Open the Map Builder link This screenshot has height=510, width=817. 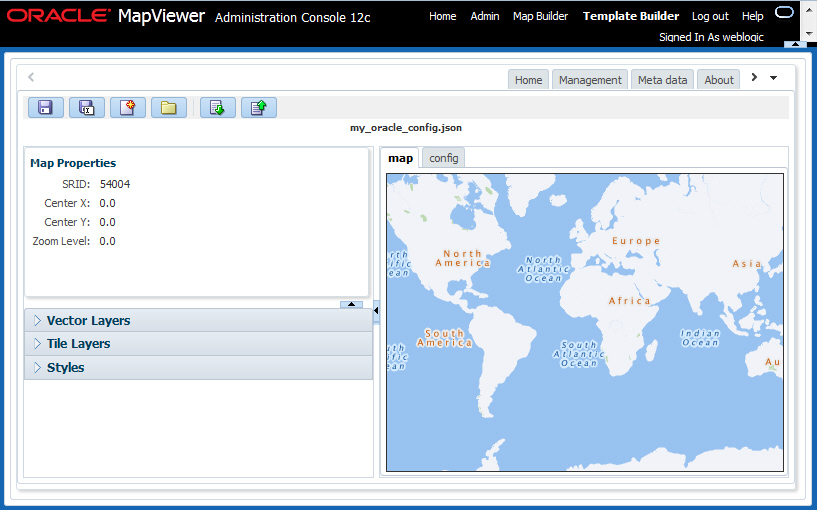pos(540,16)
